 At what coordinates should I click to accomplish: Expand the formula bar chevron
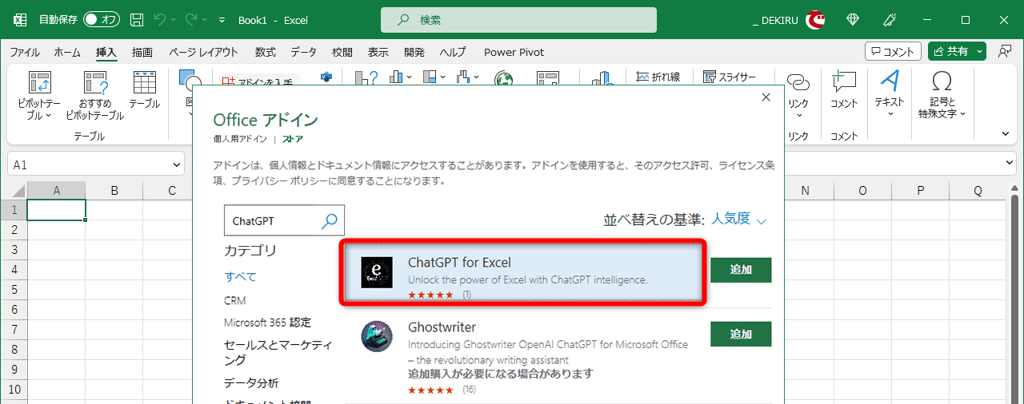[1011, 163]
